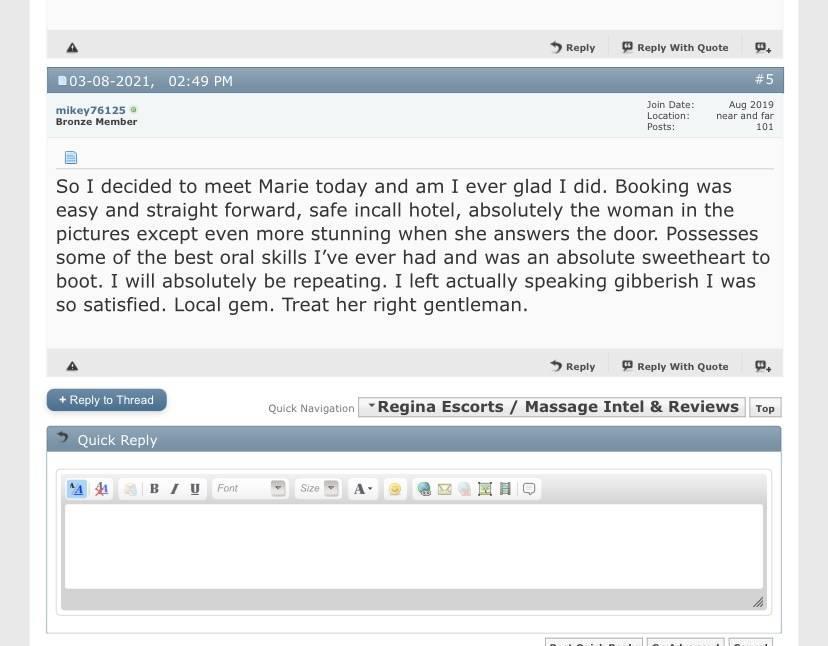Screen dimensions: 828x646
Task: Click inside the Quick Reply text area
Action: coord(413,546)
